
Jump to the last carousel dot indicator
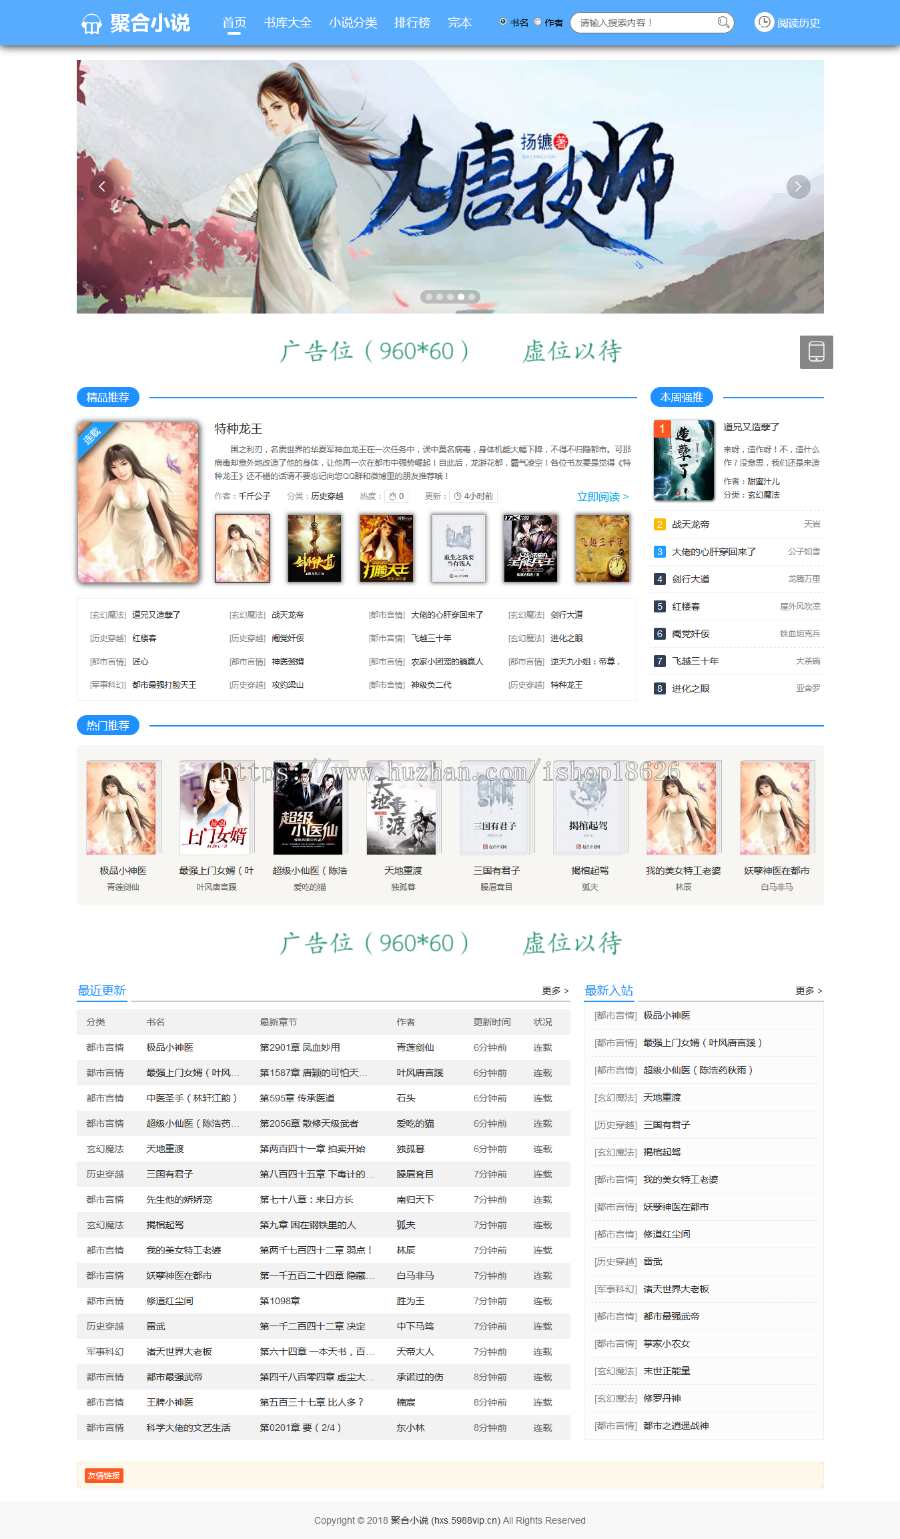(472, 297)
